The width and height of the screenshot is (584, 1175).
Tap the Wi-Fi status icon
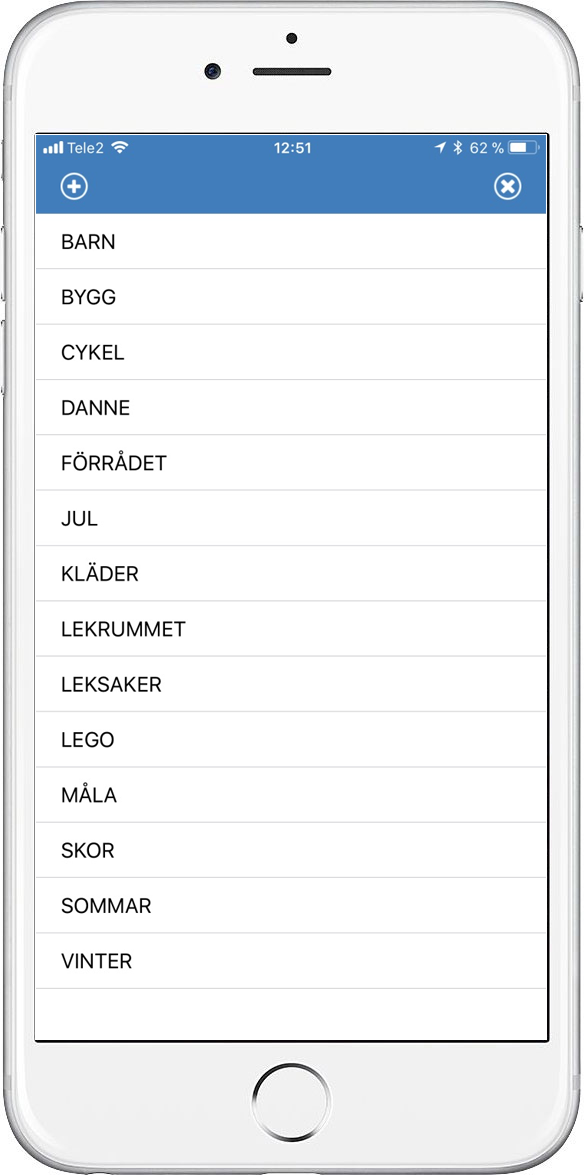(x=119, y=148)
